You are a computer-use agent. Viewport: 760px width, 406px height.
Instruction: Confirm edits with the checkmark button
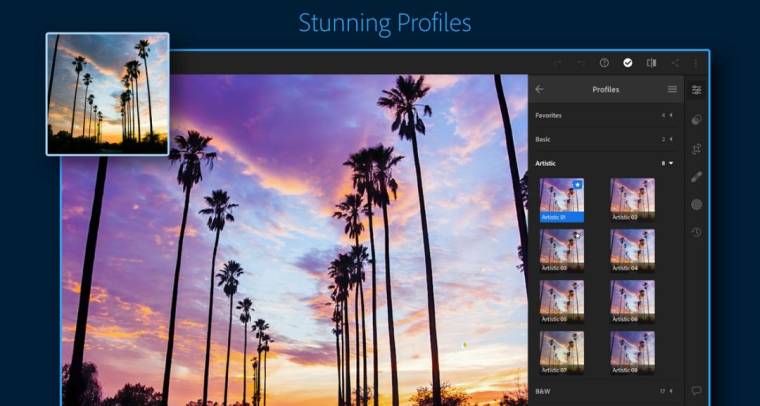[628, 62]
